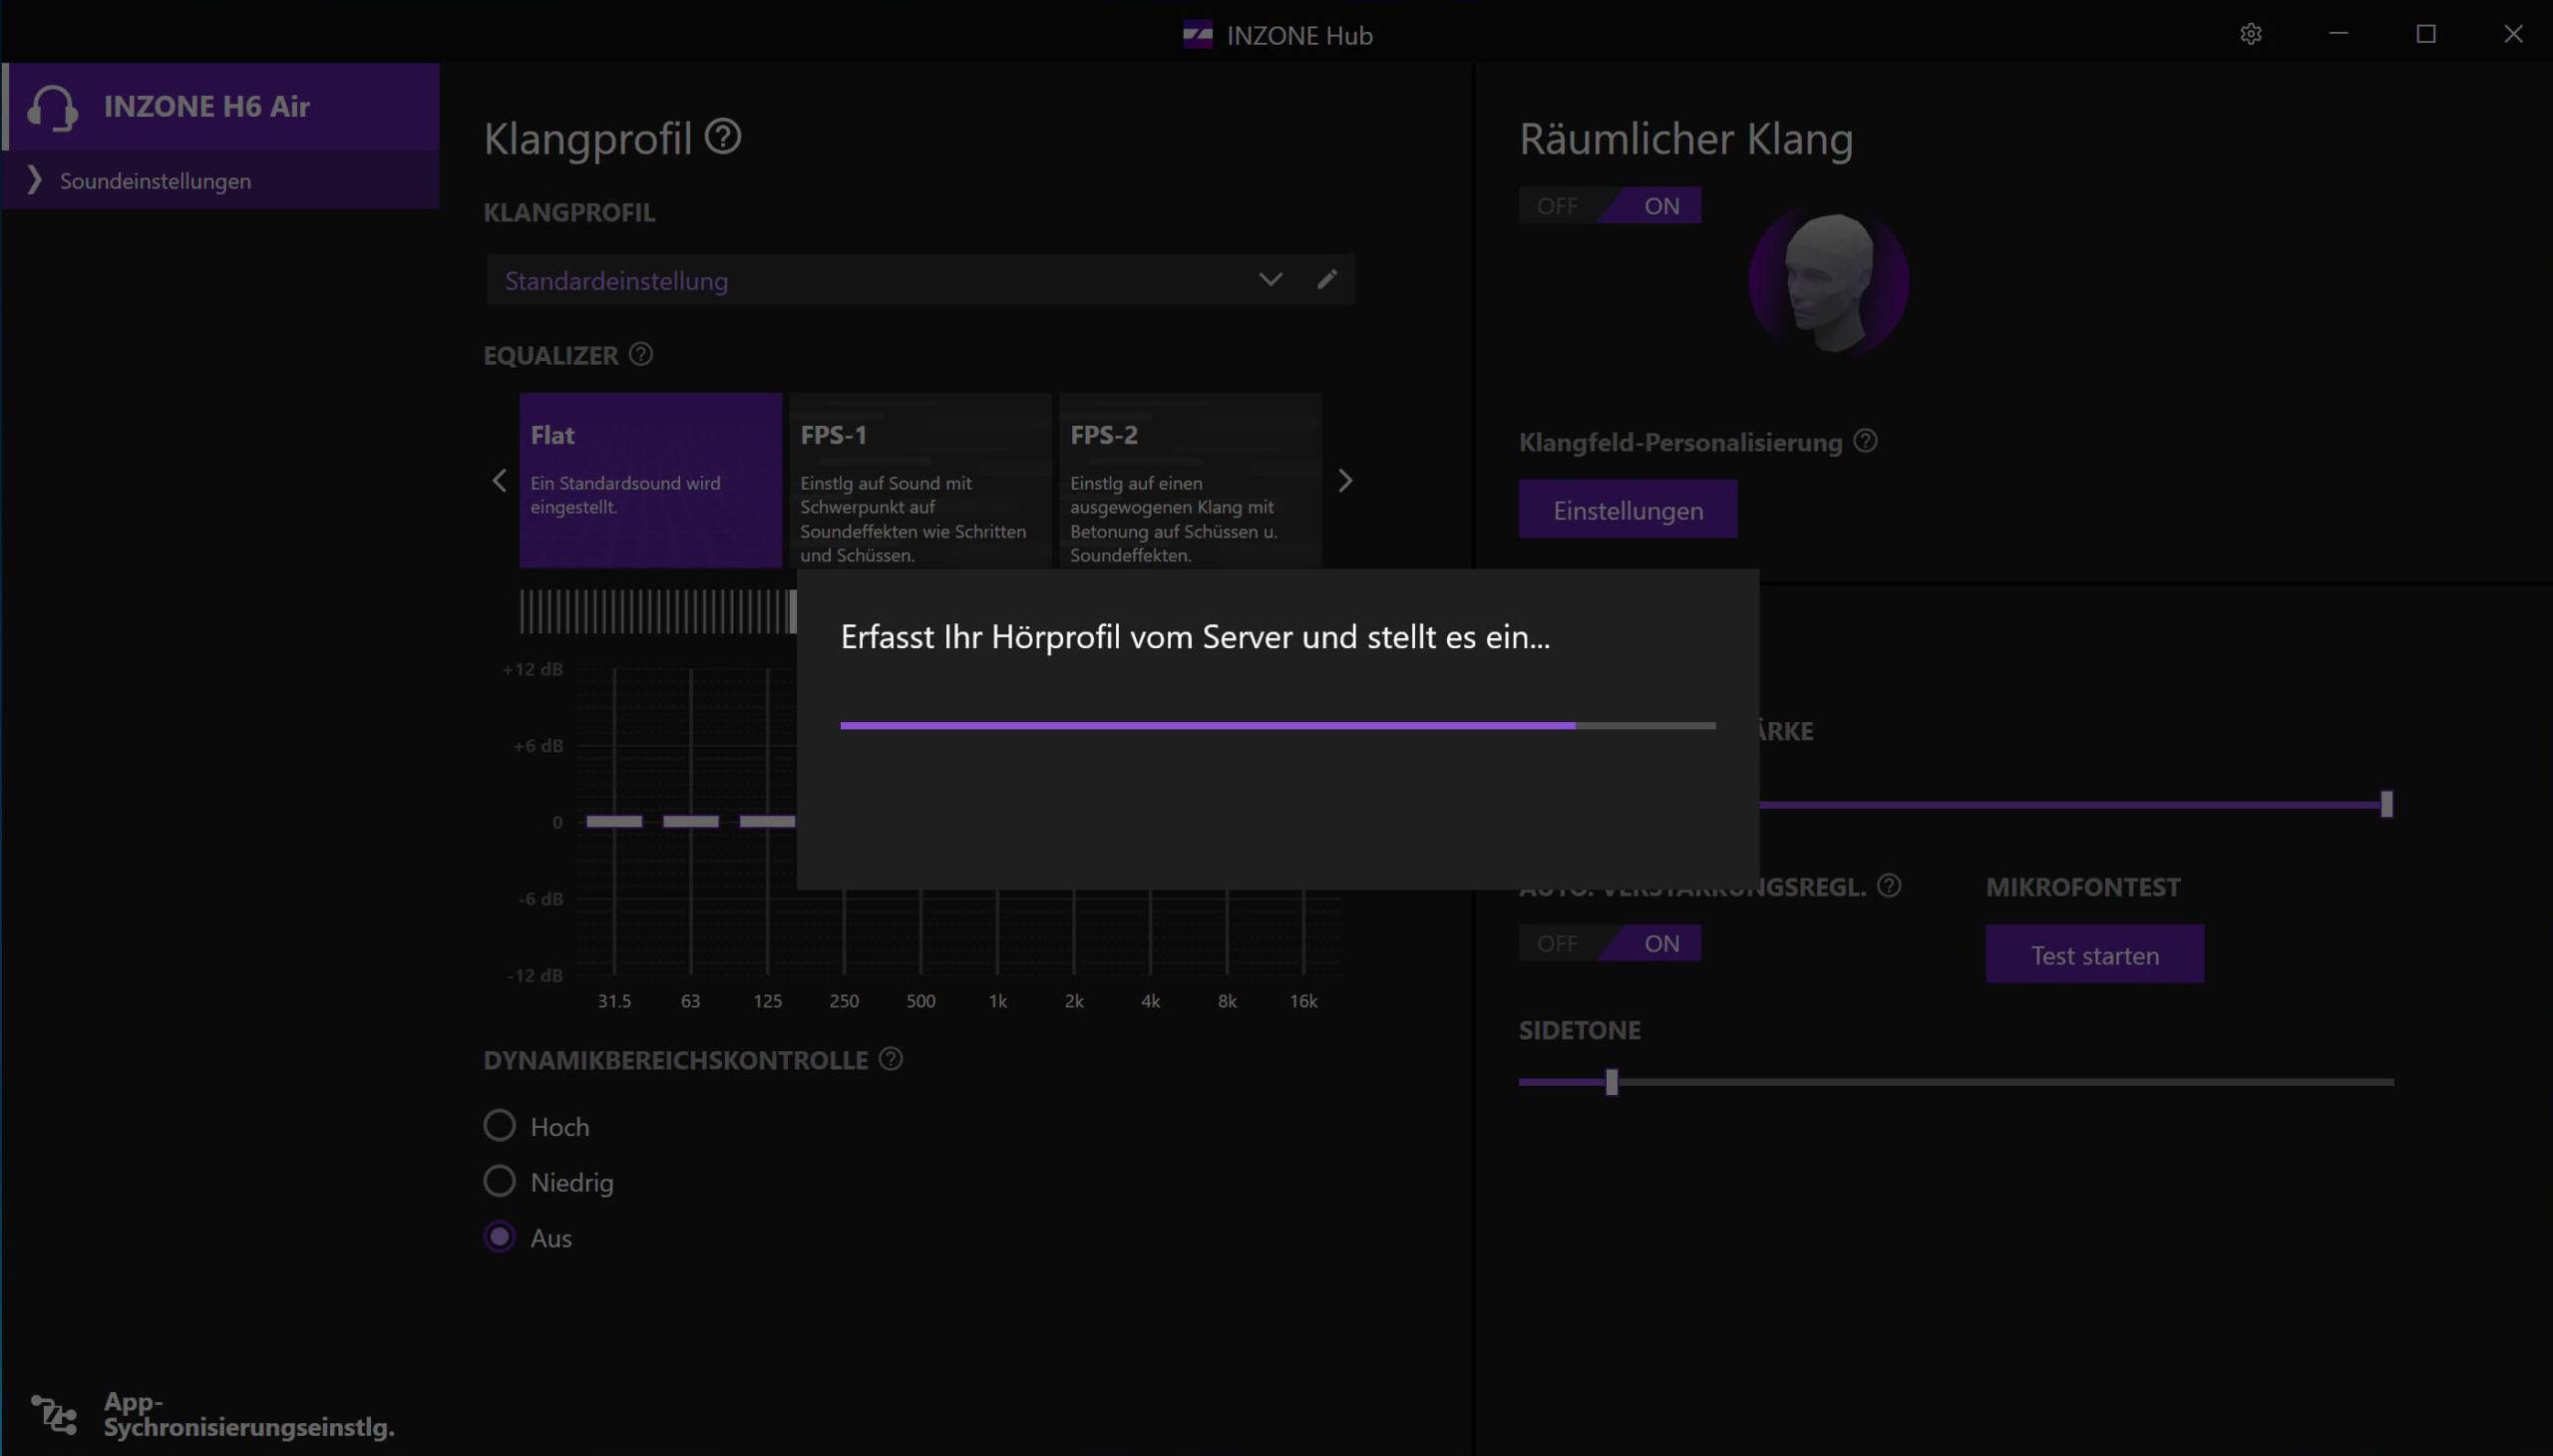Click the App-Synchronisierung icon in the bottom-left corner

tap(54, 1414)
